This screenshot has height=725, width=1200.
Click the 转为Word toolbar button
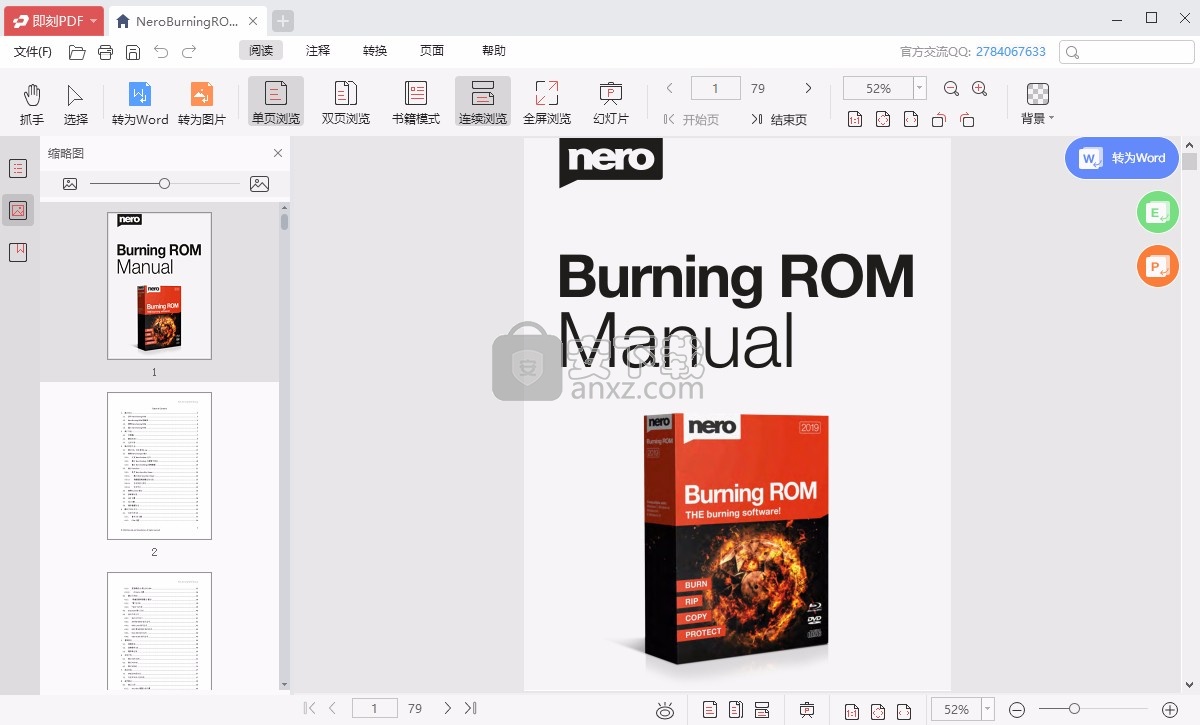click(140, 104)
